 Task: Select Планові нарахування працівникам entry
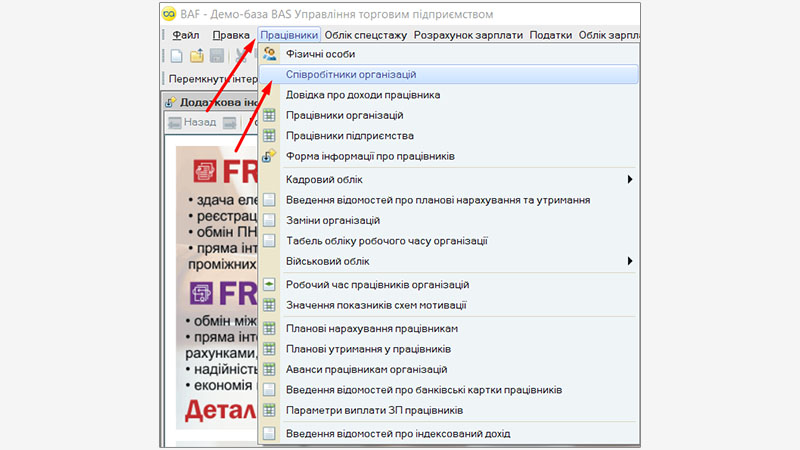372,328
